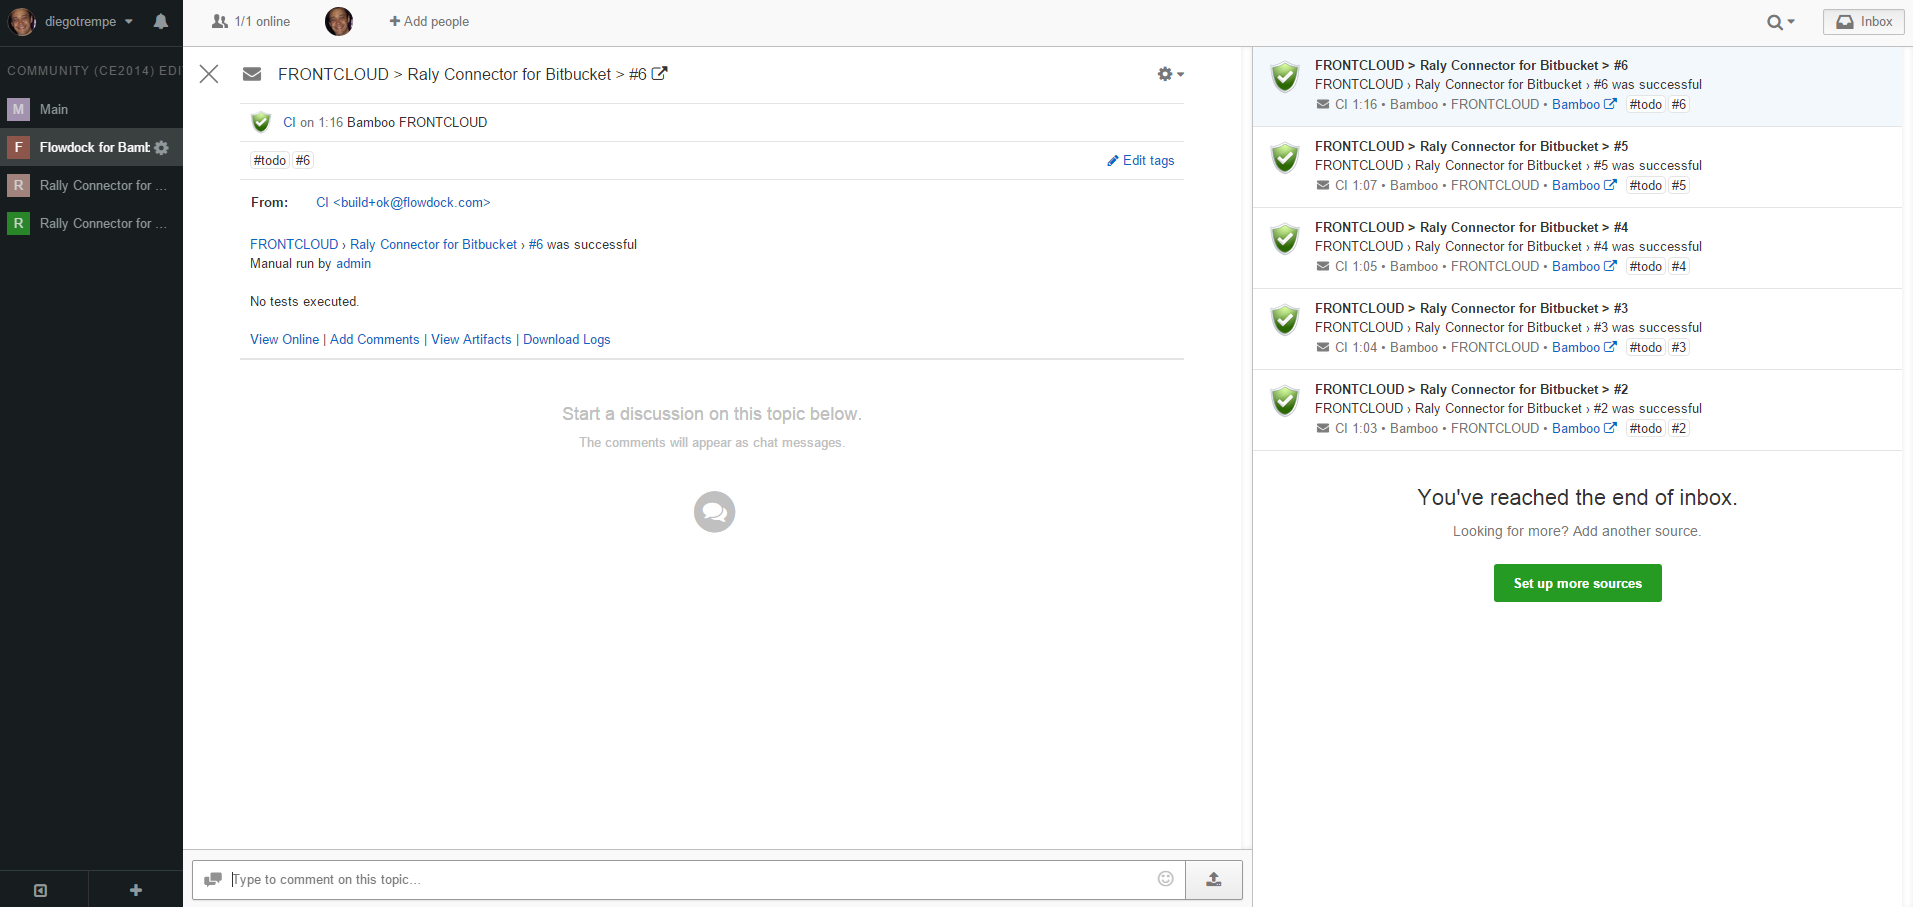Open Bamboo external link on item #4

[1584, 266]
